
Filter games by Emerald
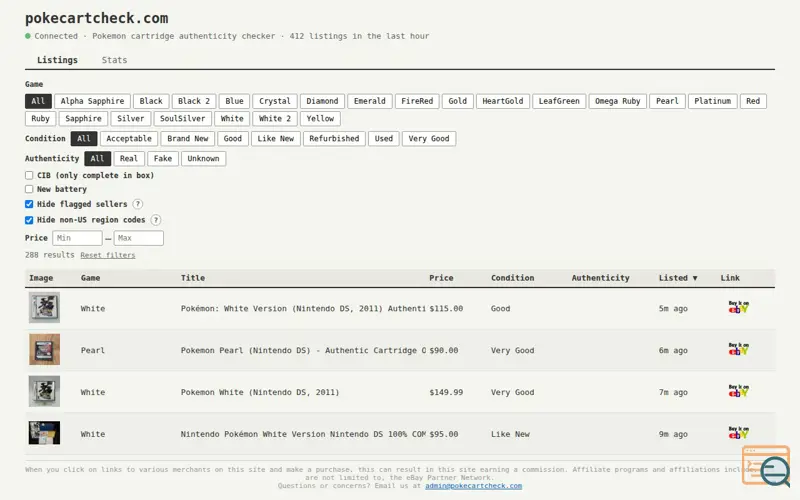[369, 101]
